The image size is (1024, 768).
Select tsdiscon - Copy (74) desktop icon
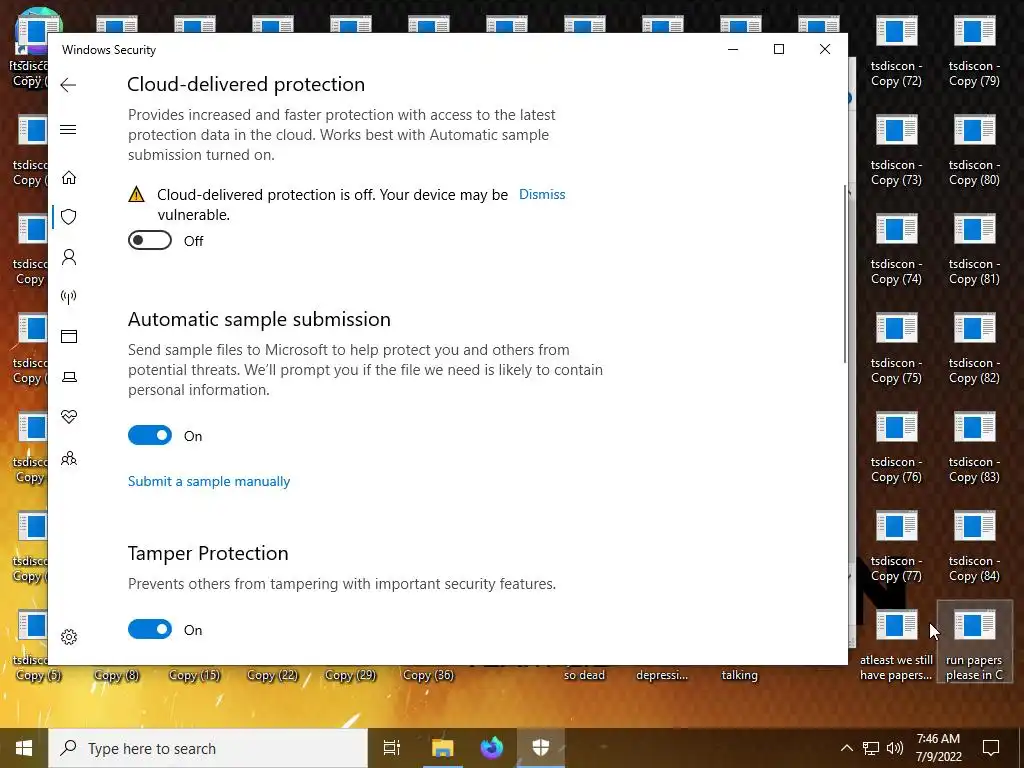pos(896,250)
